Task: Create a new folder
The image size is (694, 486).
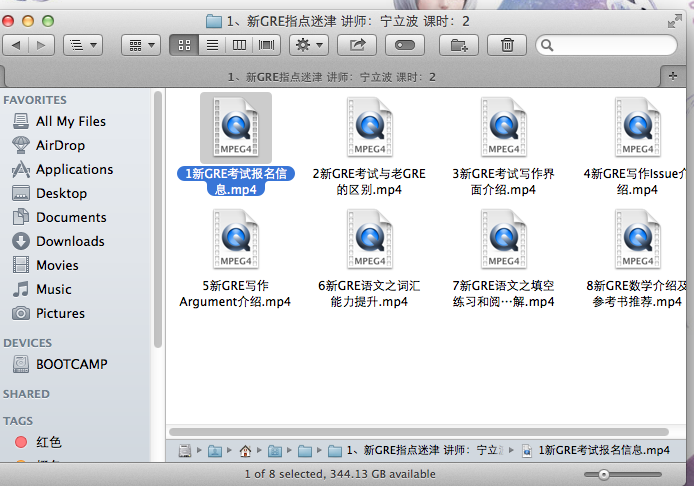Action: [x=459, y=45]
